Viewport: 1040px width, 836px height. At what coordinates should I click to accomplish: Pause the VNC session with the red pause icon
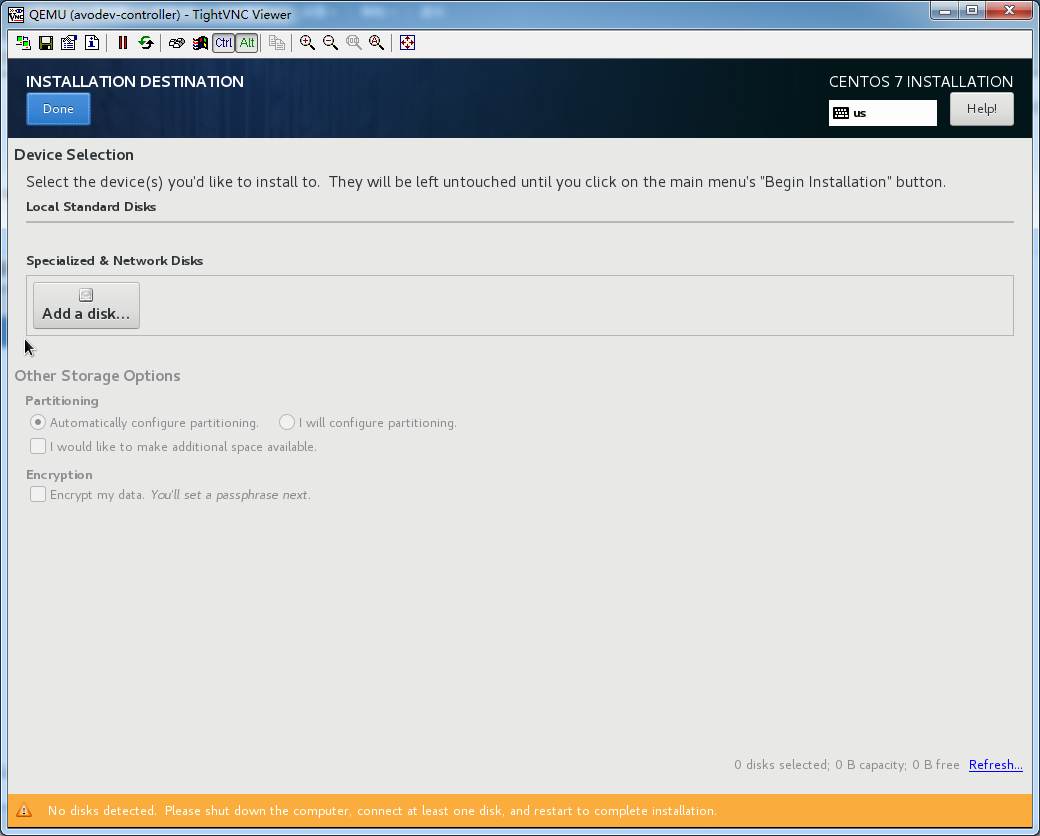tap(123, 43)
